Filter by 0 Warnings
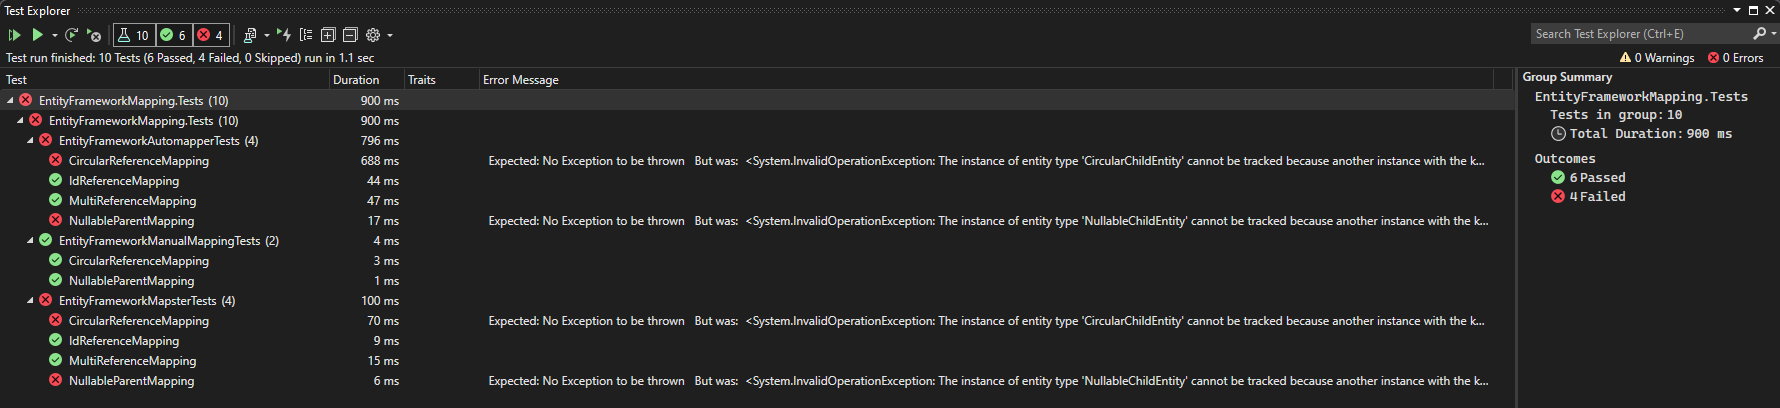Image resolution: width=1780 pixels, height=408 pixels. tap(1657, 58)
